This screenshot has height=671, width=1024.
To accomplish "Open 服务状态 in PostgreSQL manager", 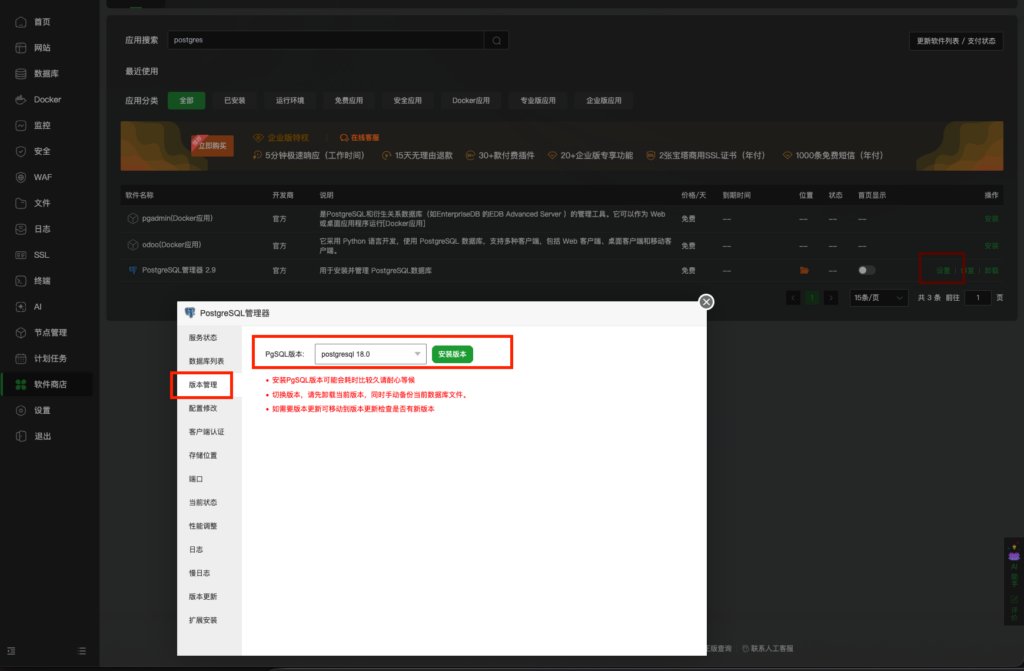I will coord(203,338).
